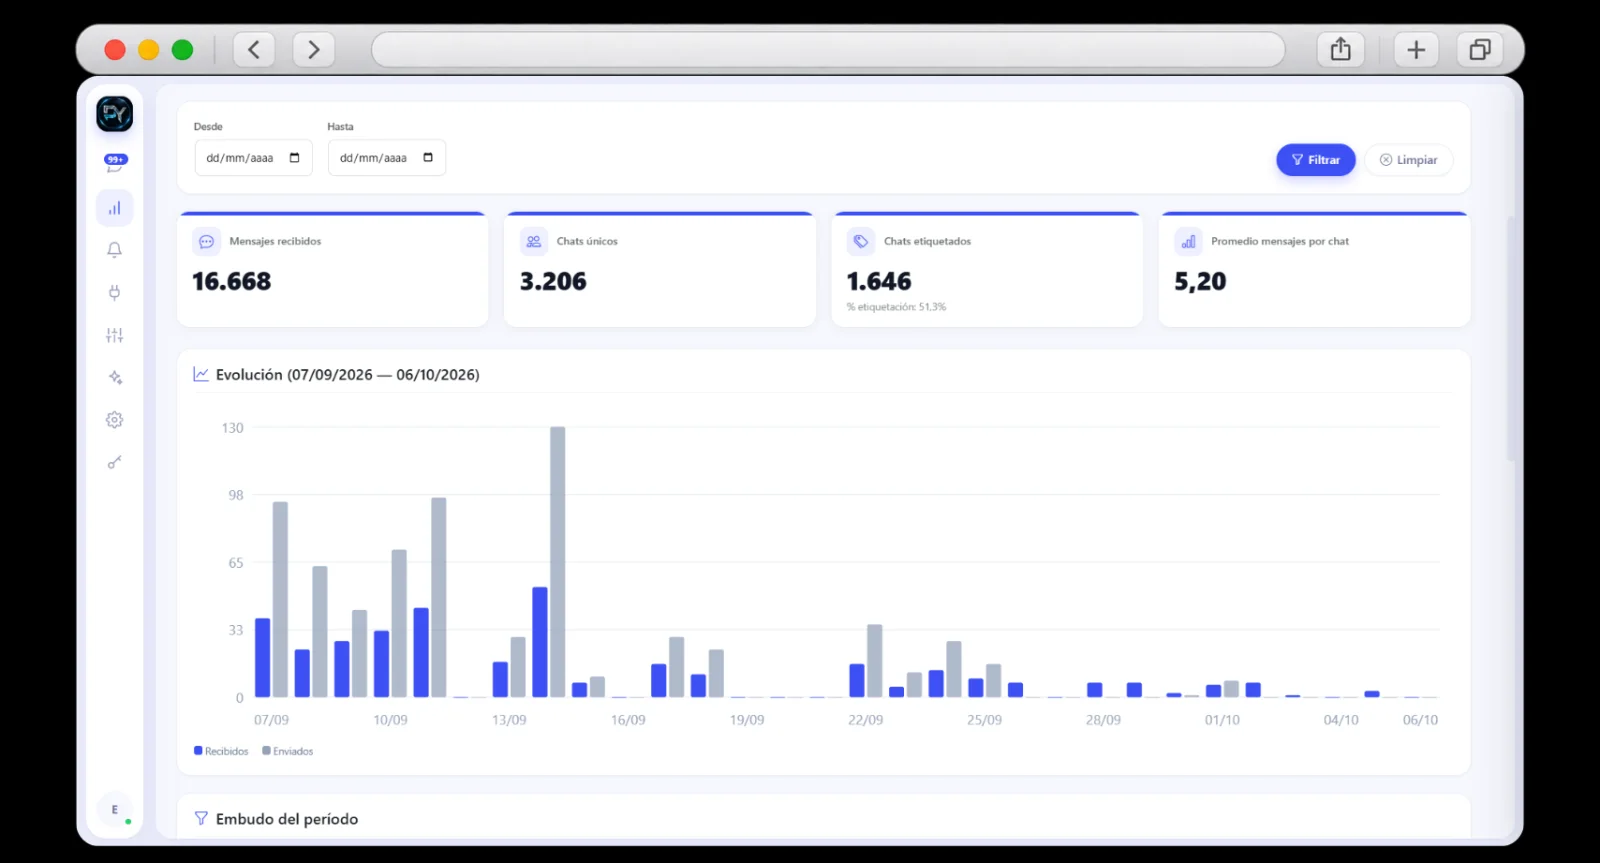Click the browser share icon
Screen dimensions: 1600x863
1341,49
